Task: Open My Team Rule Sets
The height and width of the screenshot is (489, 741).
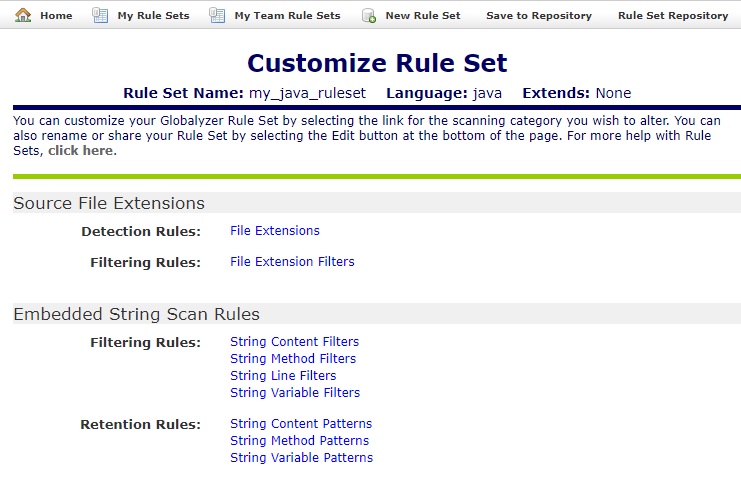Action: 287,16
